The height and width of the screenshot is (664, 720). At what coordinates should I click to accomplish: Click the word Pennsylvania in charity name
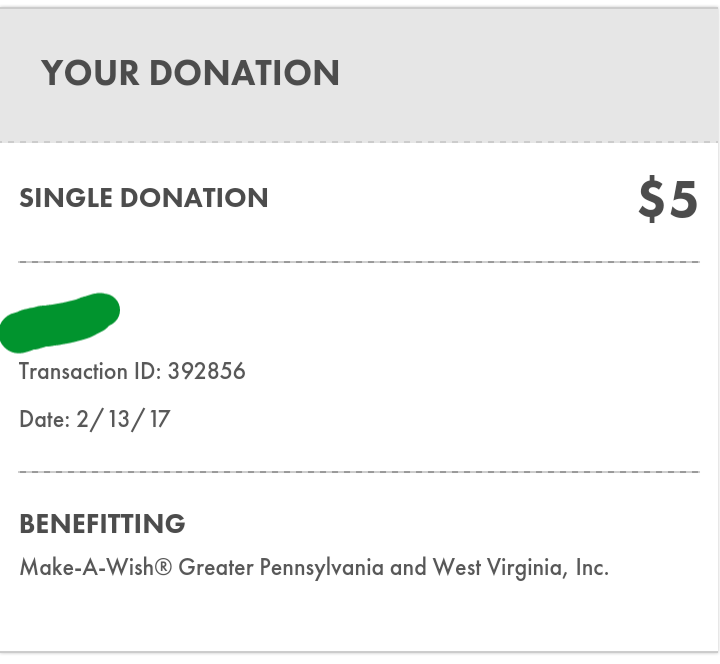tap(321, 568)
